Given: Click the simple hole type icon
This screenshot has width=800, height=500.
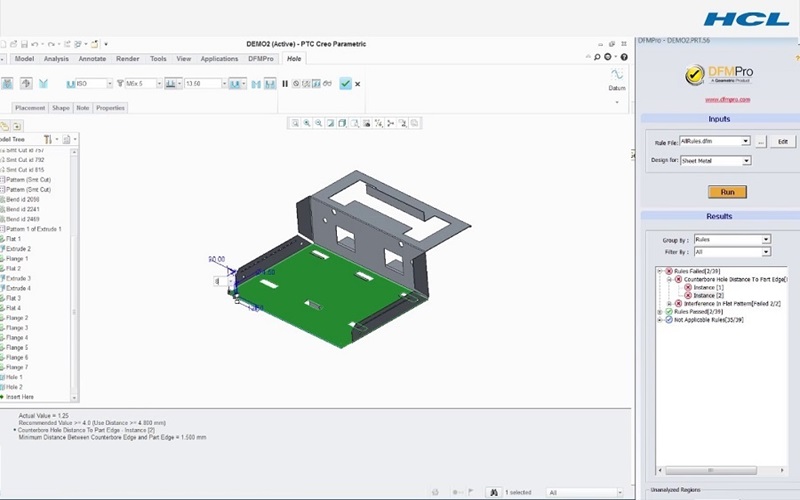Looking at the screenshot, I should pos(7,83).
